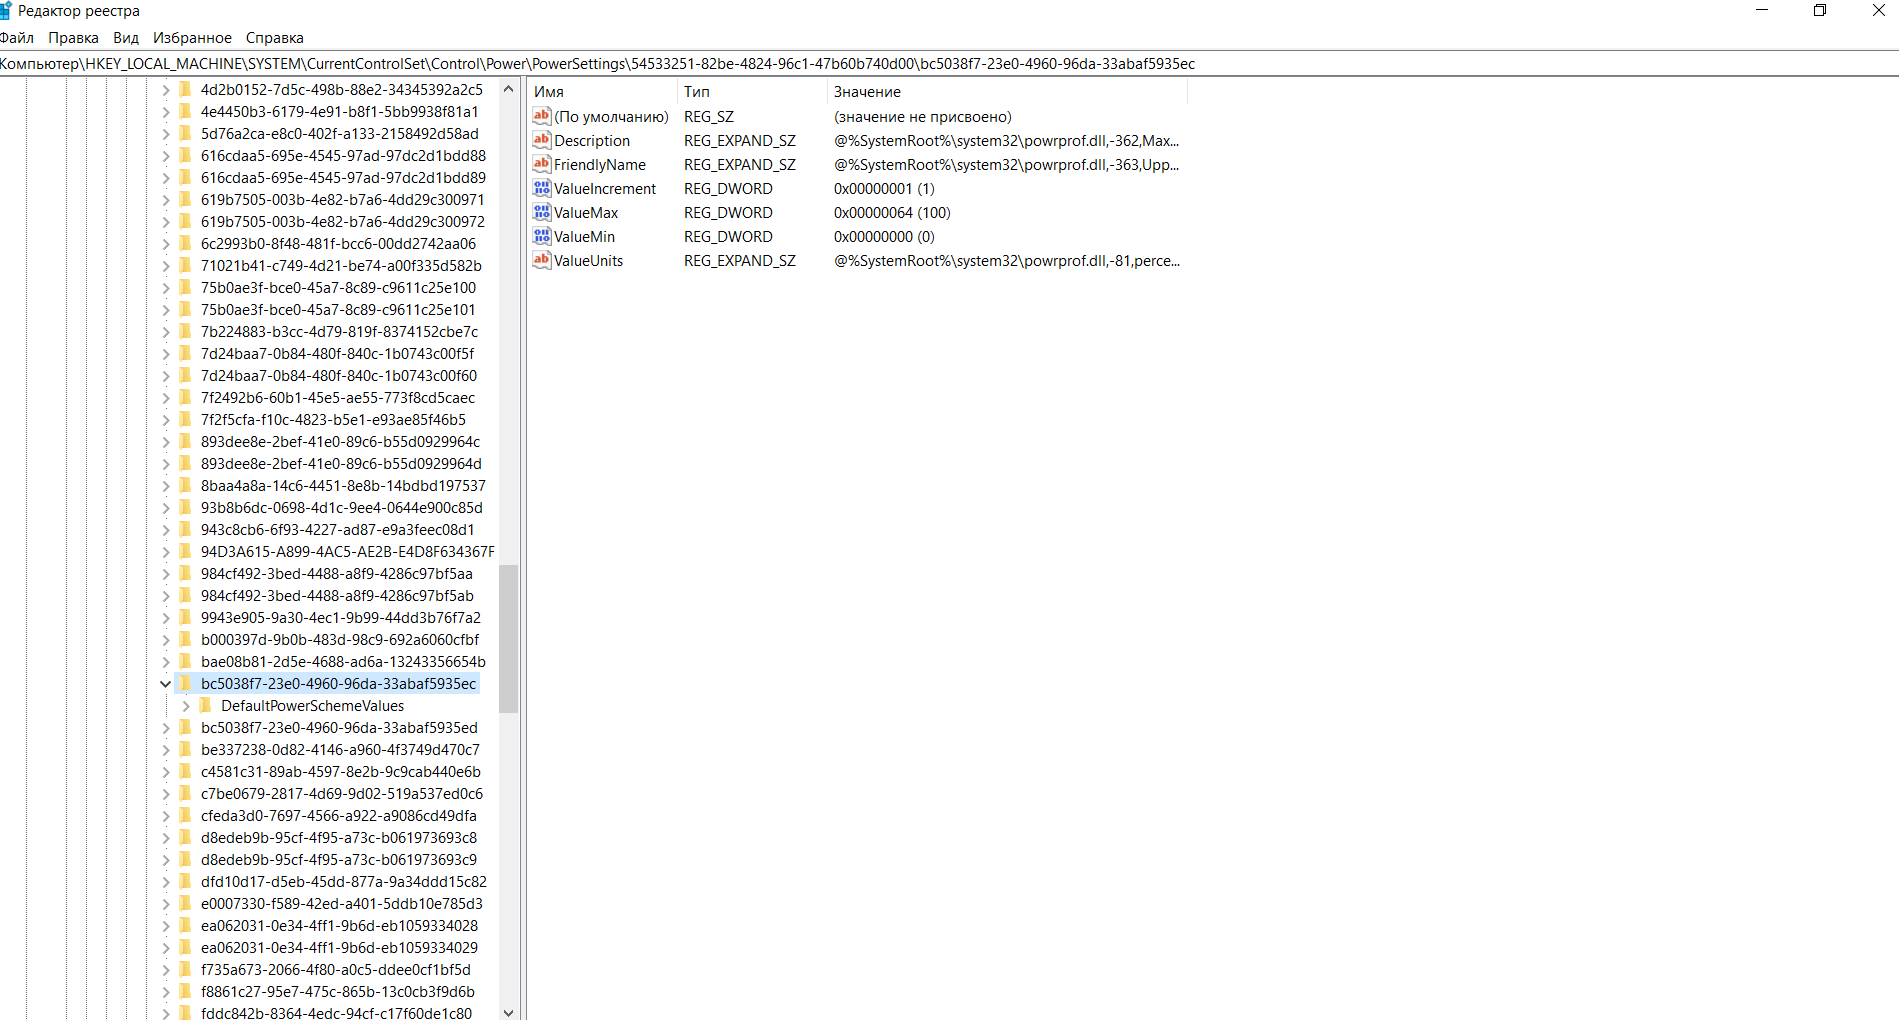The width and height of the screenshot is (1899, 1020).
Task: Select key f8861c27-95e7-475c-865b-13c0cb3f9d6b
Action: 337,991
